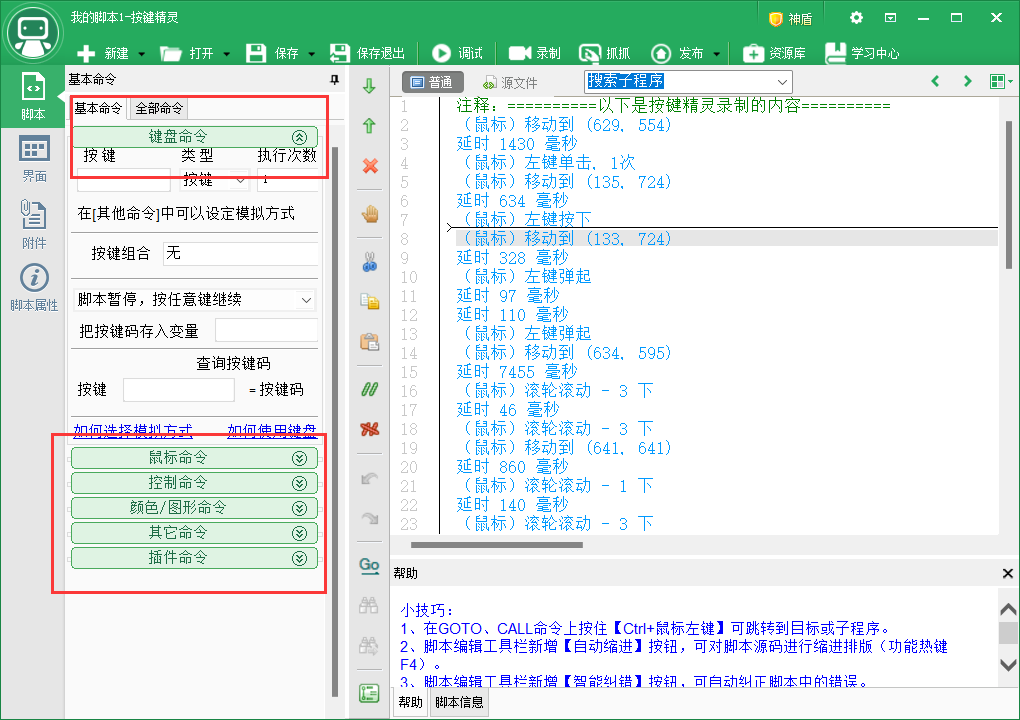The image size is (1020, 720).
Task: Switch to 全部命令 tab
Action: click(159, 109)
